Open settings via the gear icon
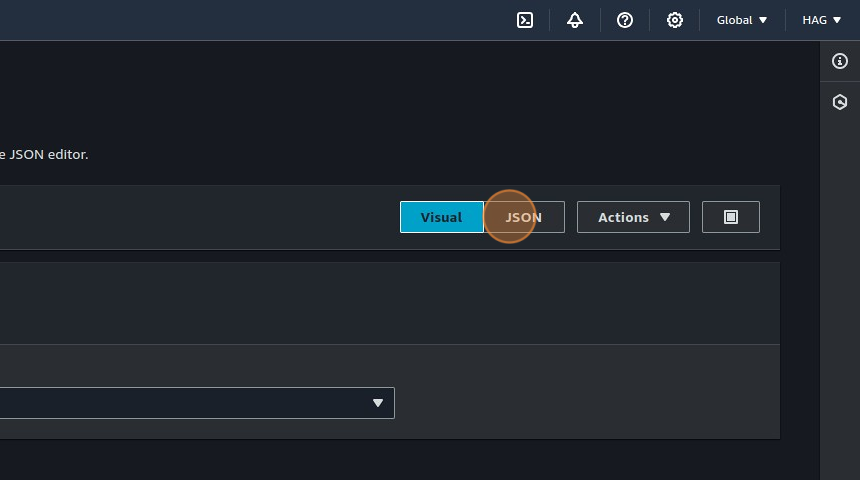Viewport: 860px width, 480px height. click(675, 20)
